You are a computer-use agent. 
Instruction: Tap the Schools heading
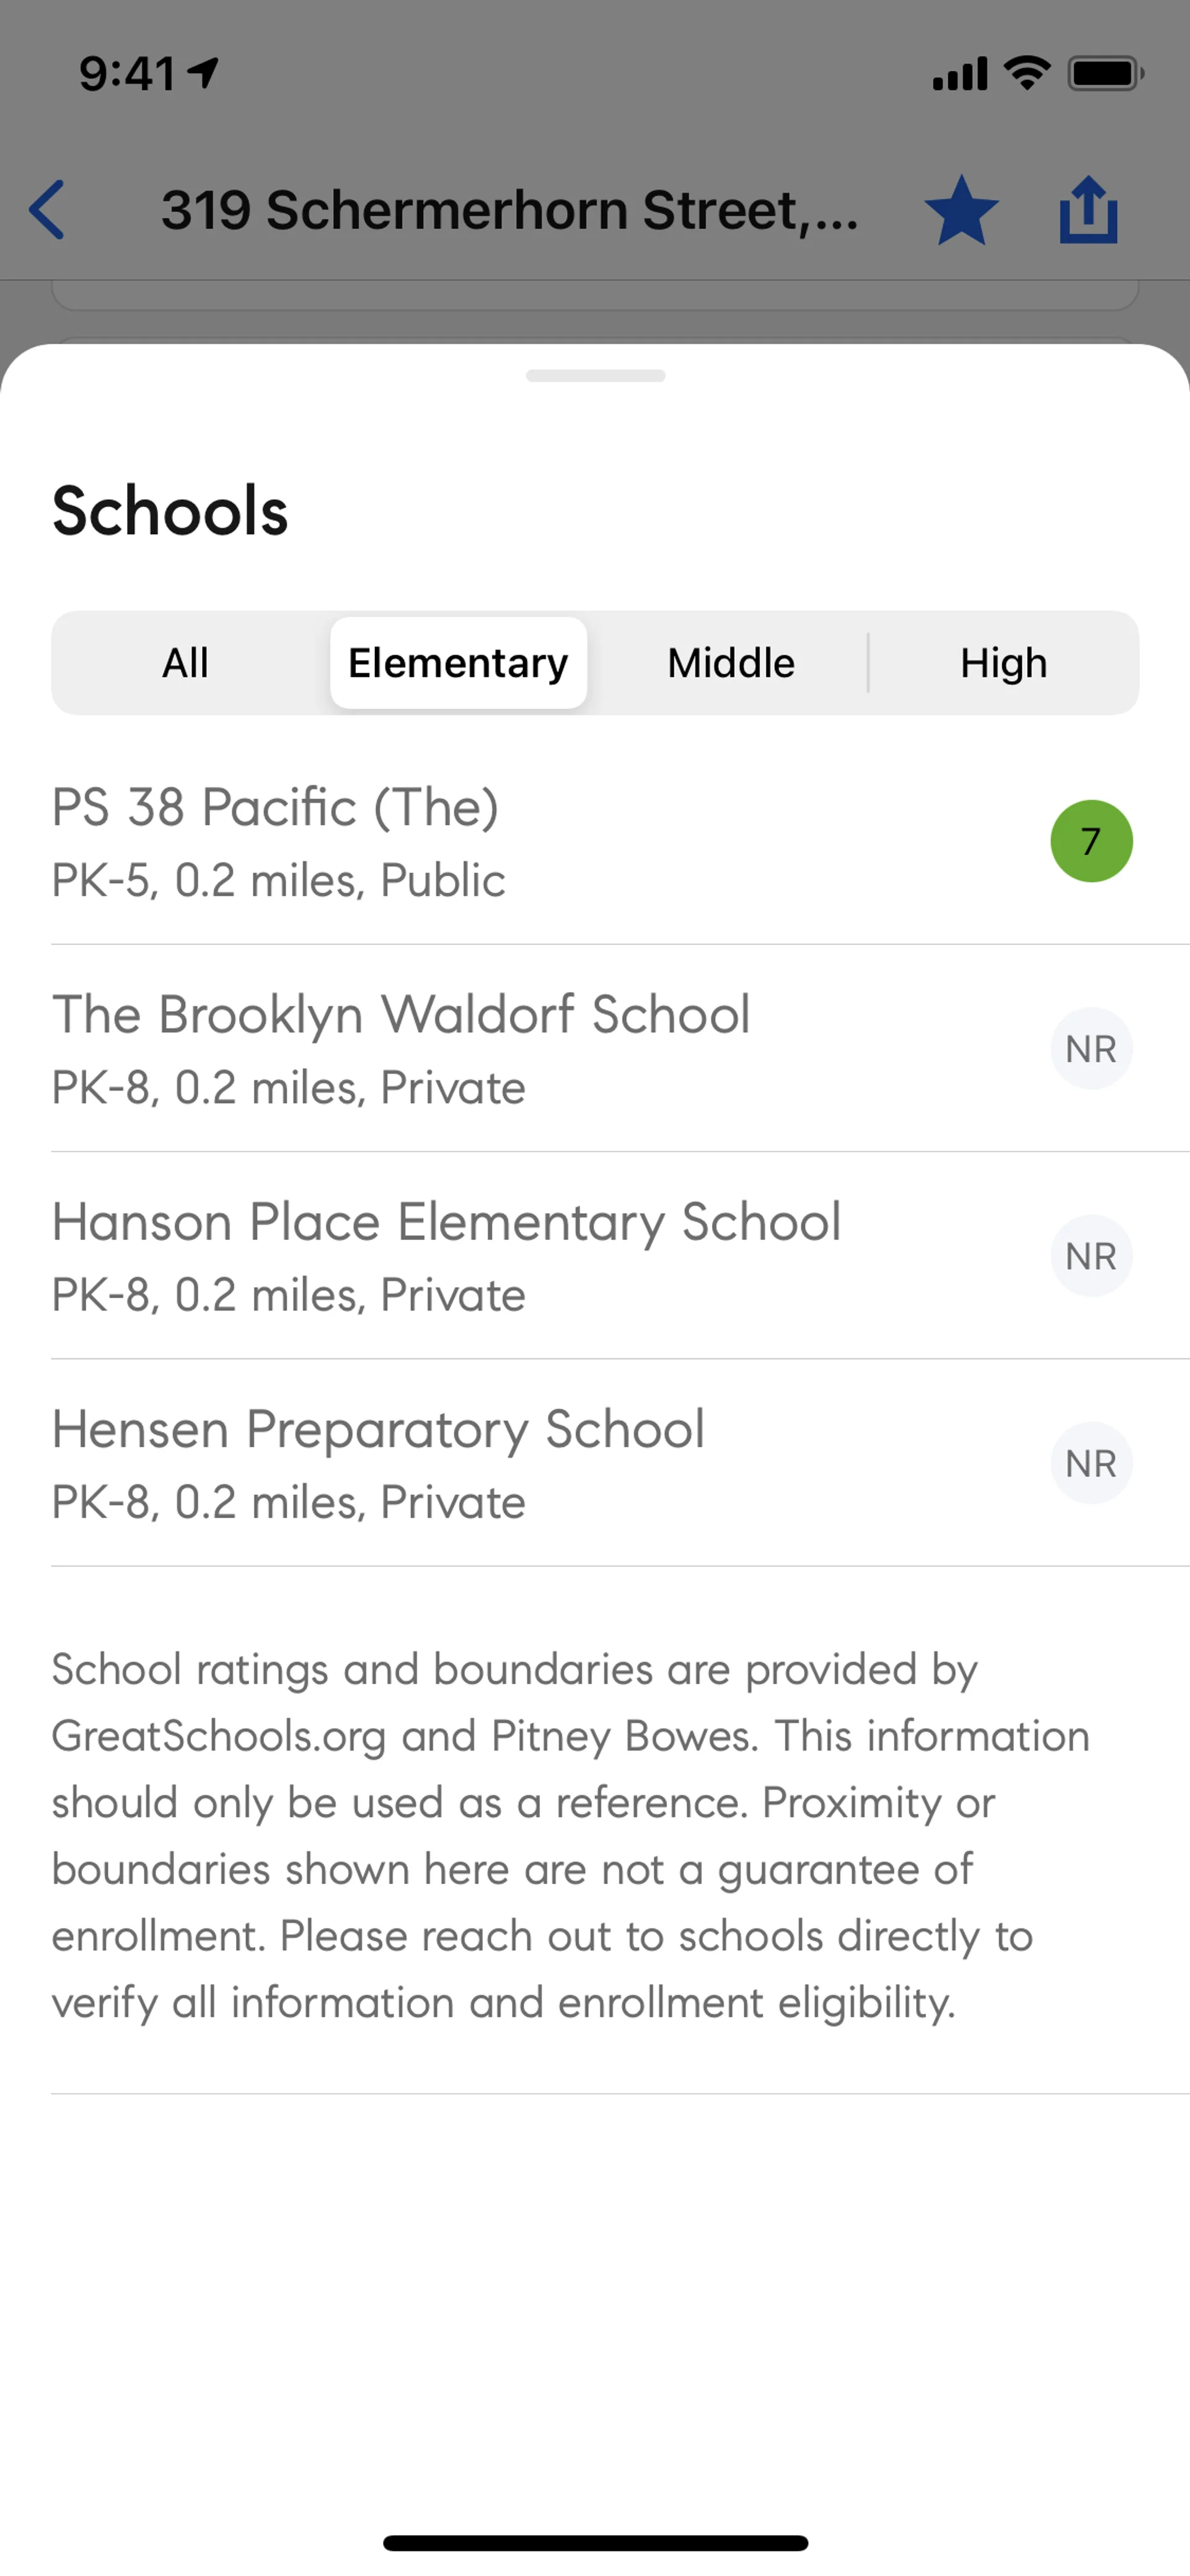170,511
